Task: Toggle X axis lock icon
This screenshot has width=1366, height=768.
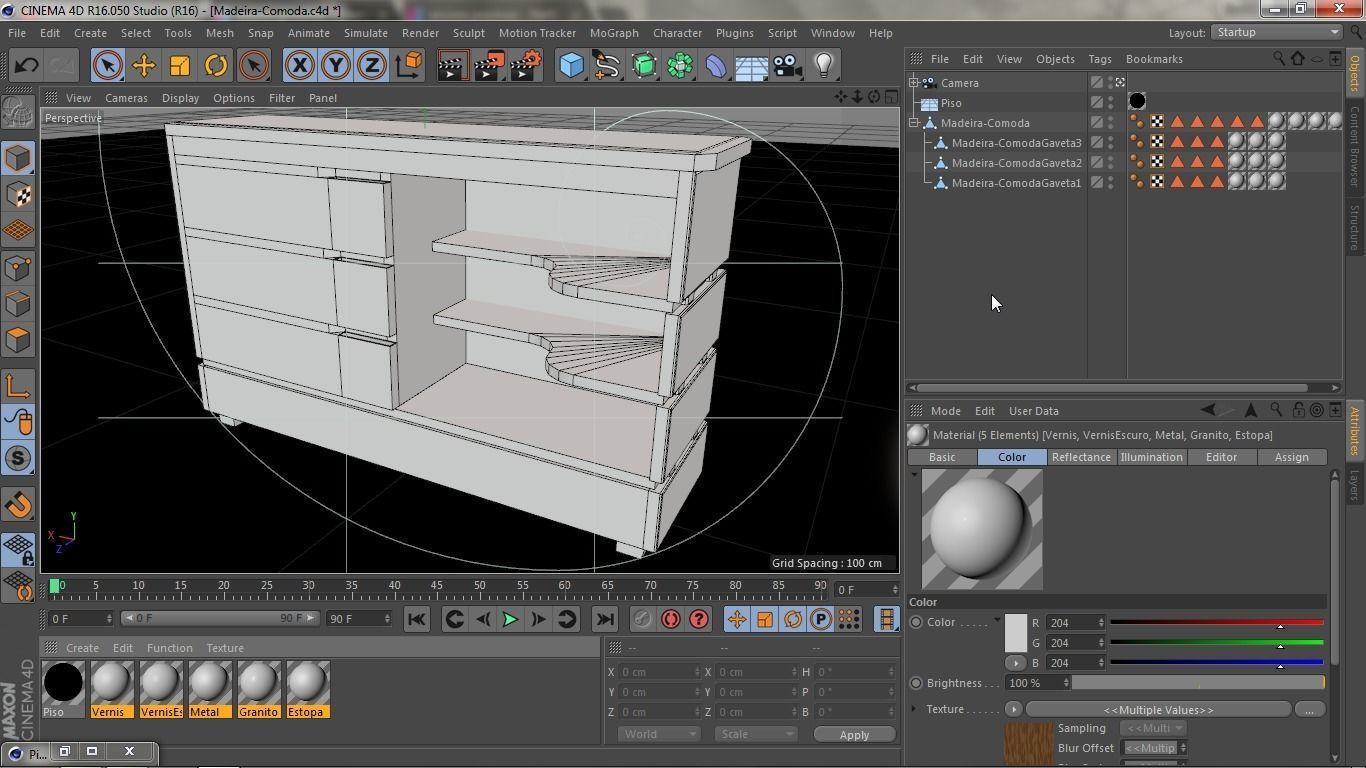Action: pyautogui.click(x=299, y=66)
